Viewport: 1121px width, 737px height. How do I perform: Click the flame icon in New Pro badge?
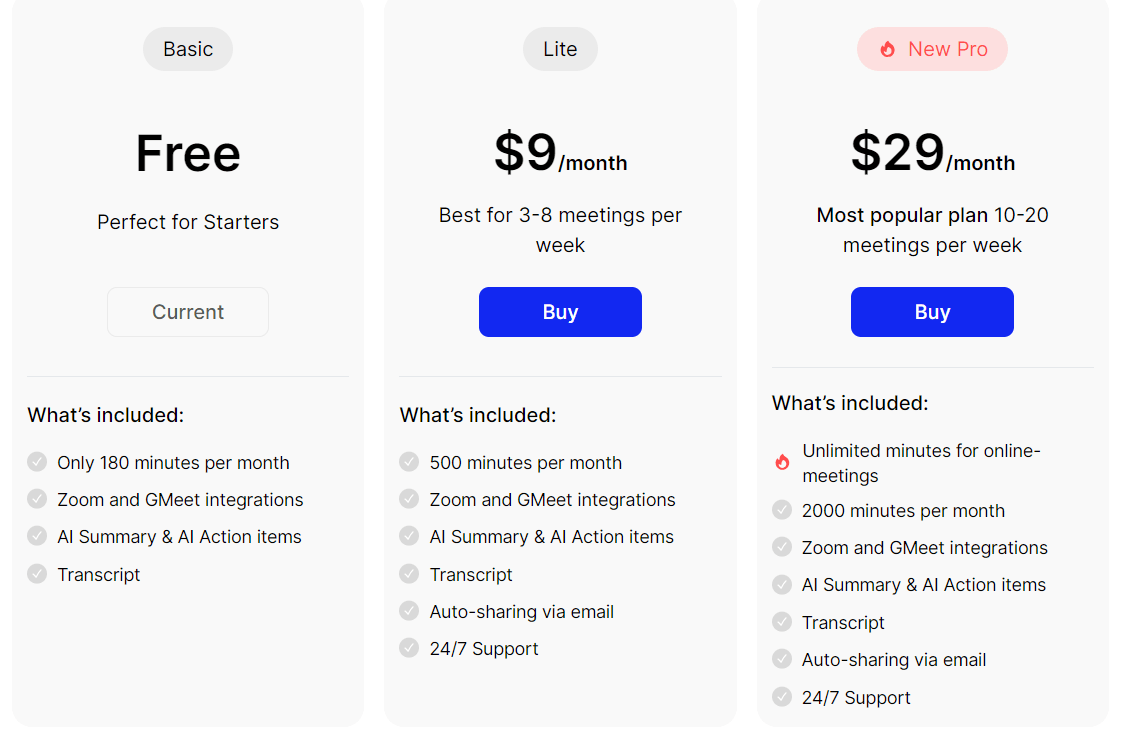coord(887,49)
